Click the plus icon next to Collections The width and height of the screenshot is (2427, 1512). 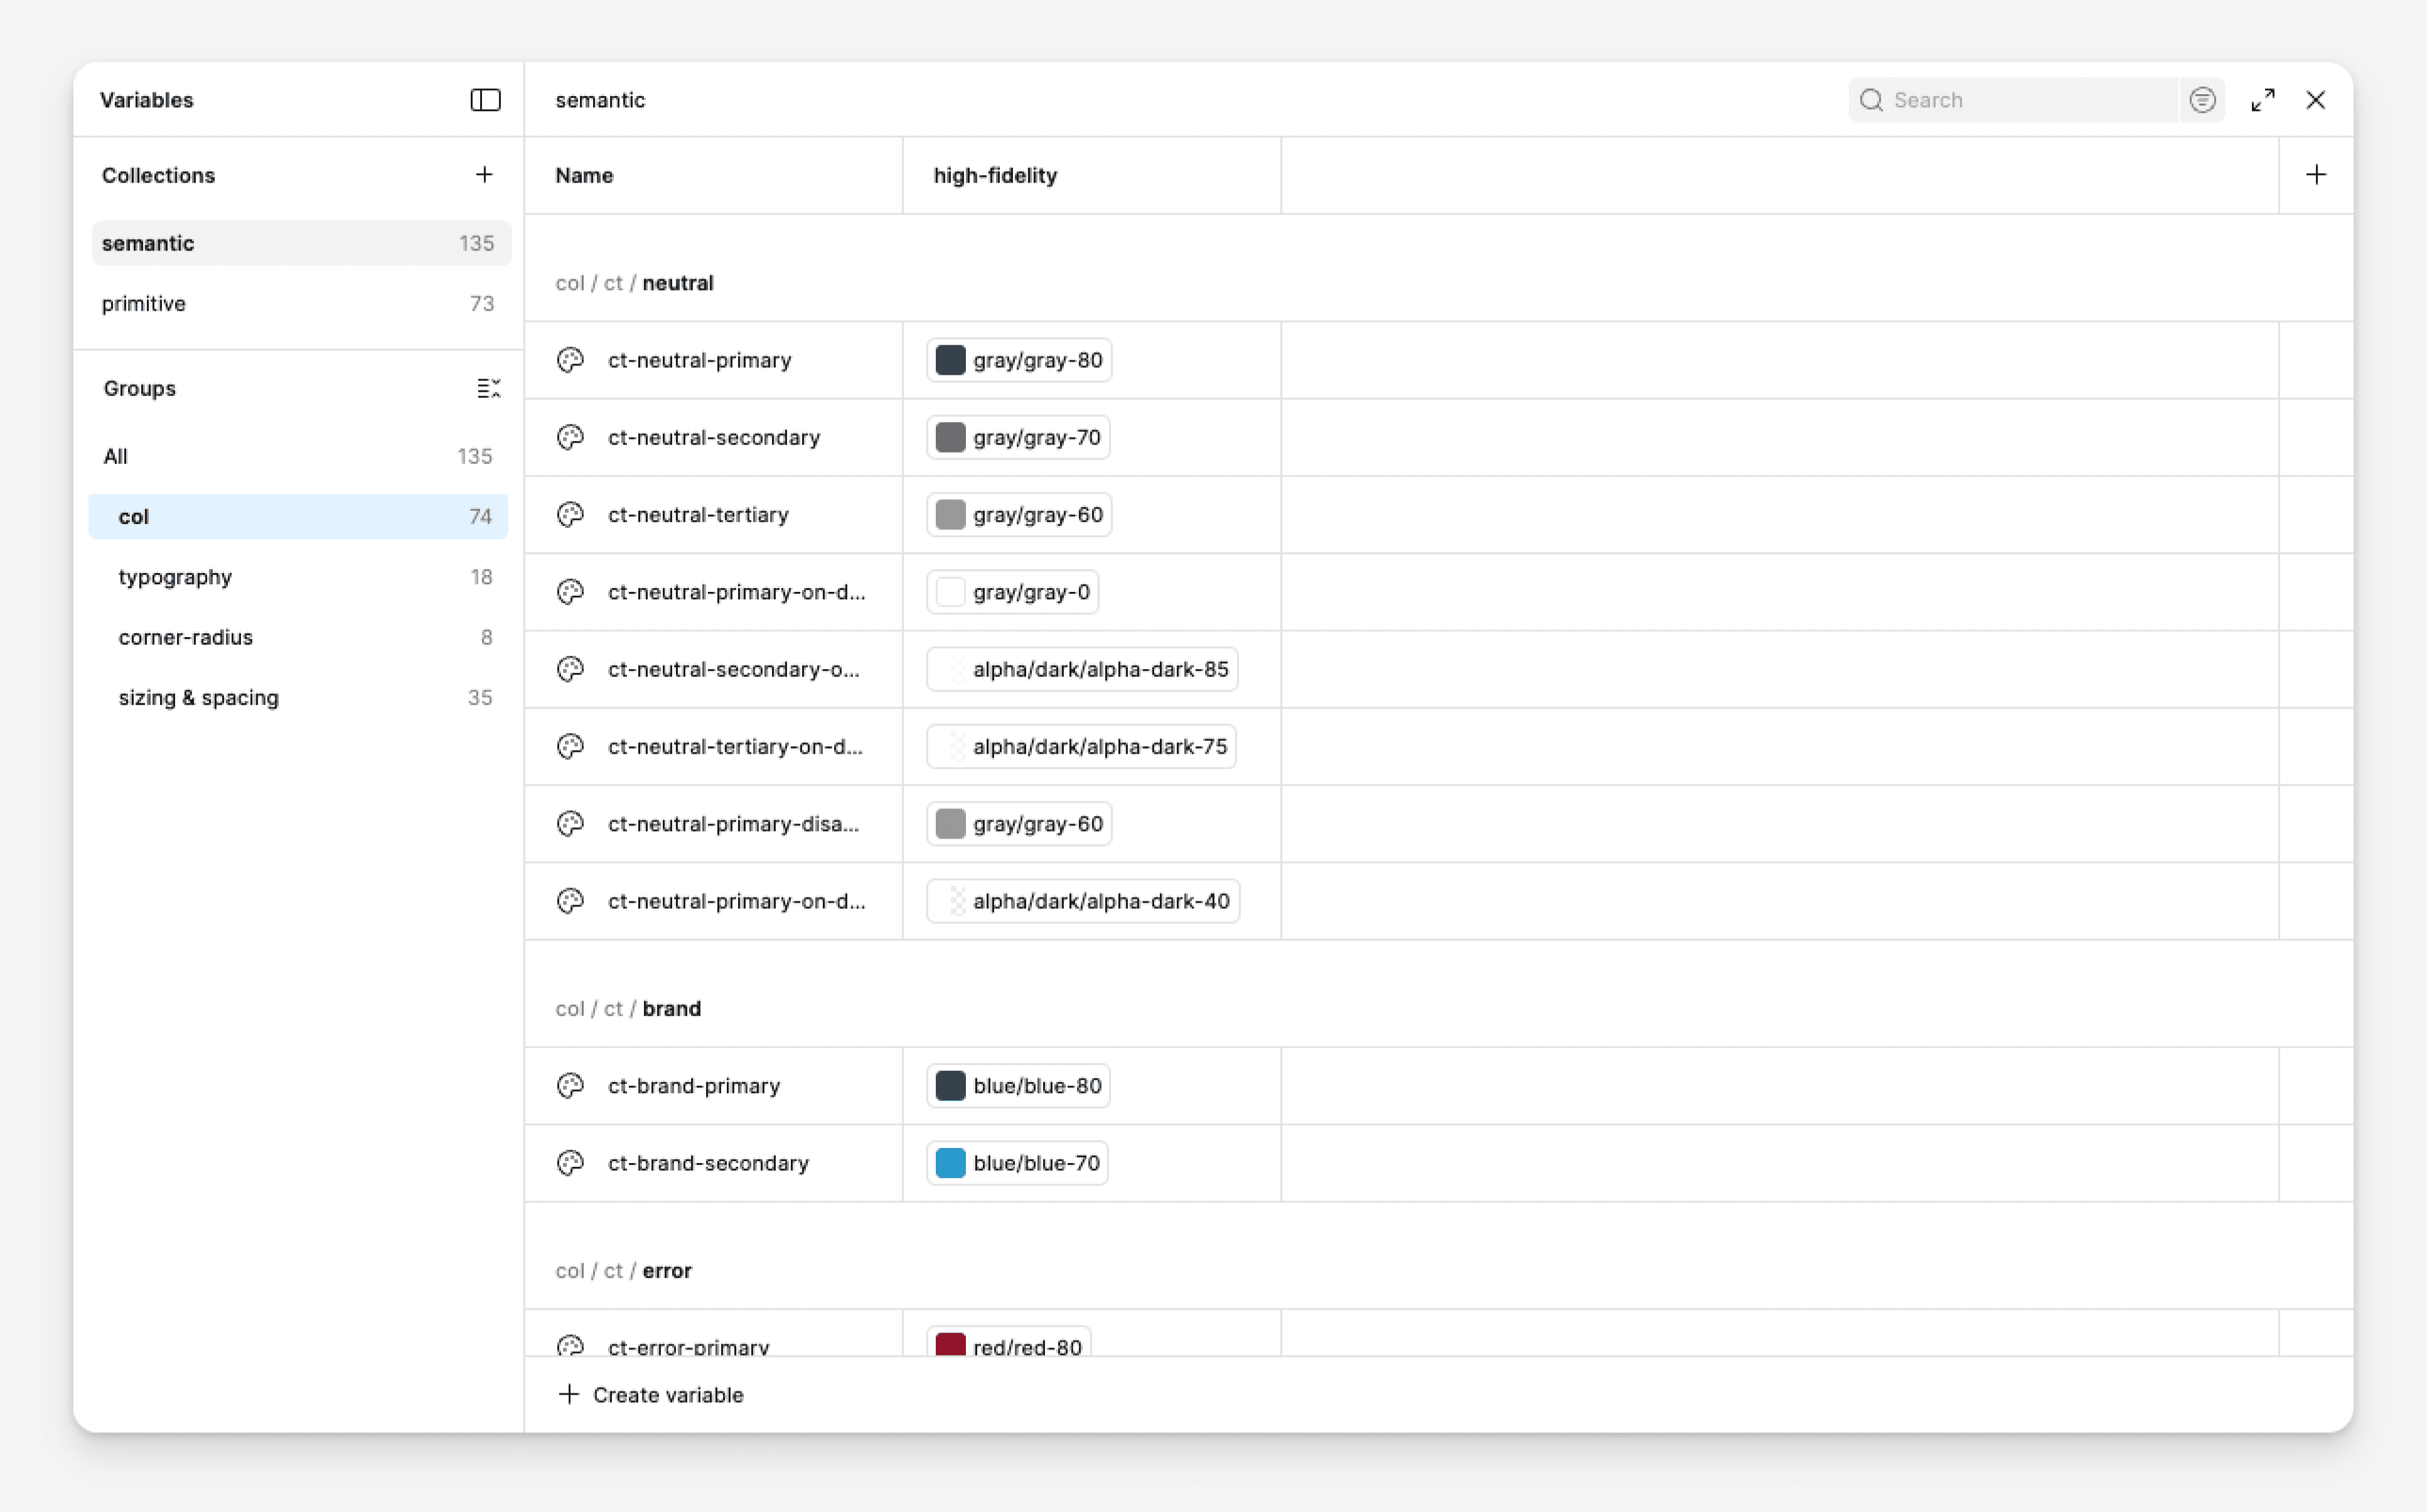[484, 175]
